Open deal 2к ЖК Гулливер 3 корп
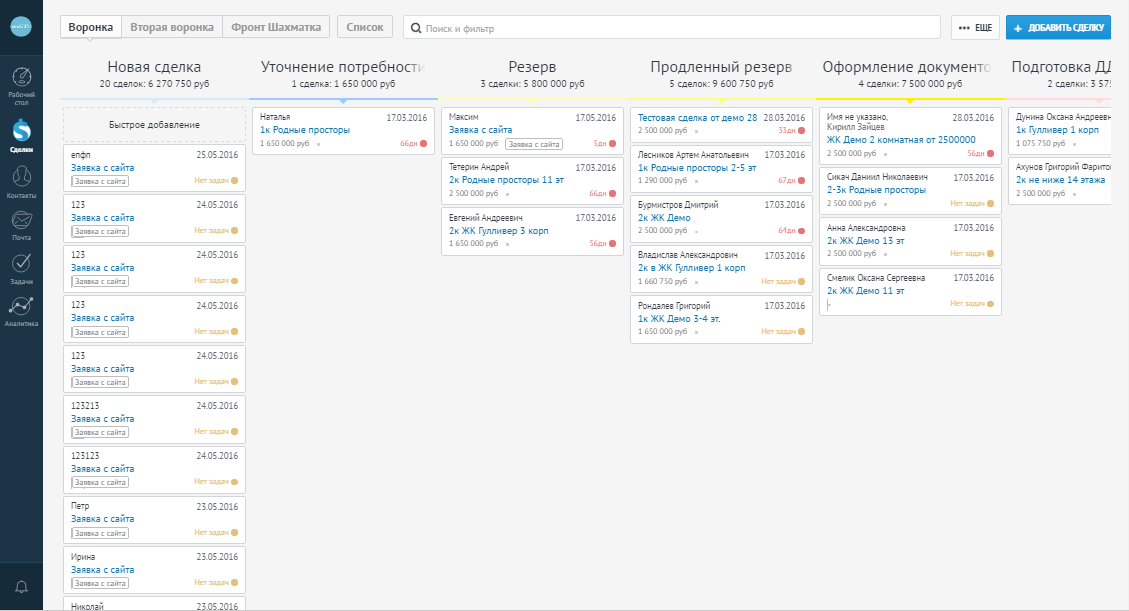This screenshot has height=611, width=1129. (499, 230)
